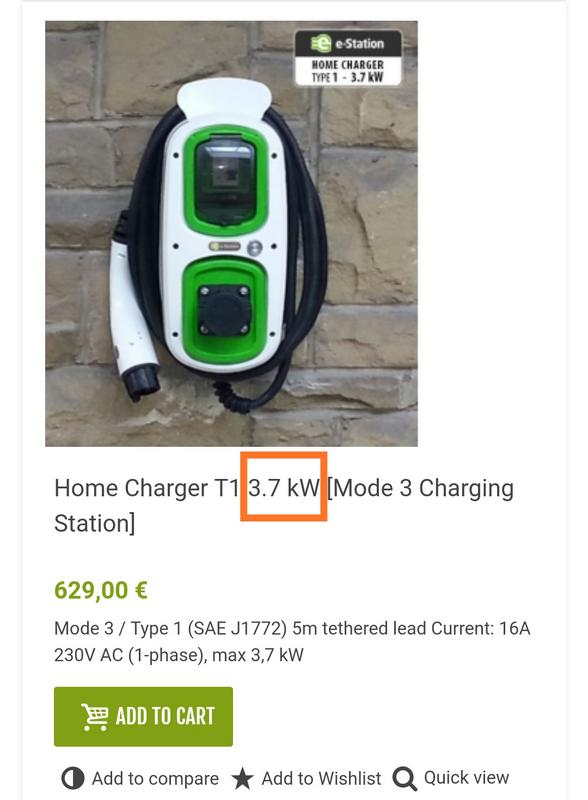Click the HOME CHARGER TYPE 1 label on the photo
588x800 pixels.
click(348, 71)
